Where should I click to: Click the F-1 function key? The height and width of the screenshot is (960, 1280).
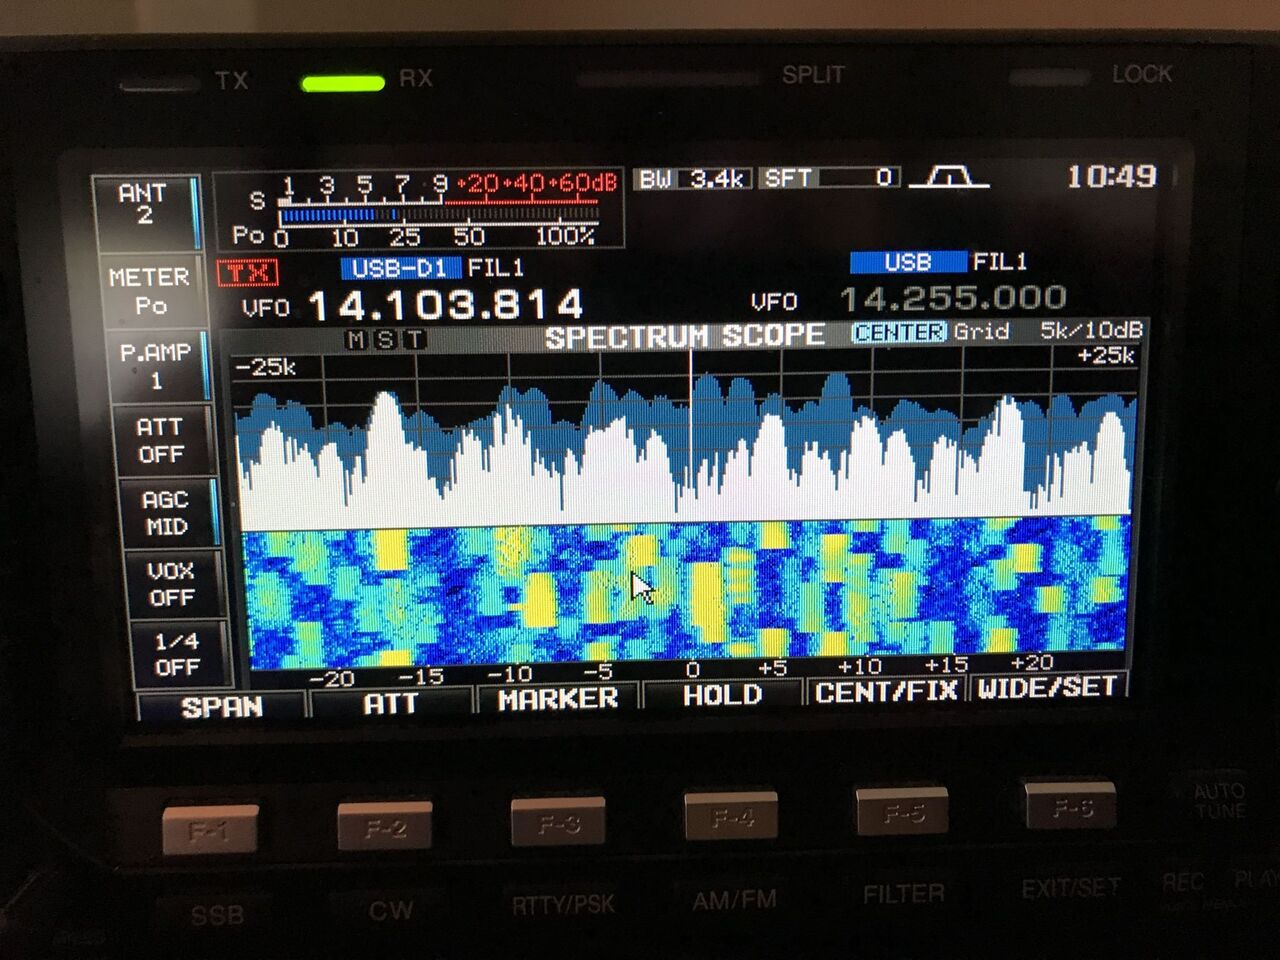(210, 829)
